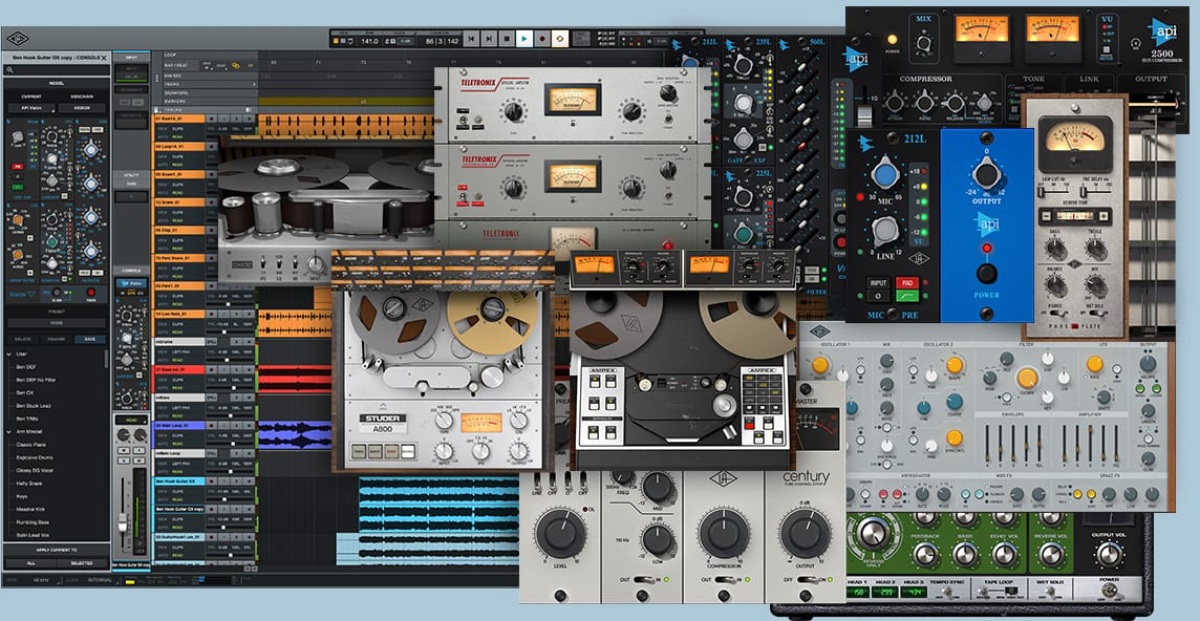Click the search magnifier in Console panel

point(9,70)
